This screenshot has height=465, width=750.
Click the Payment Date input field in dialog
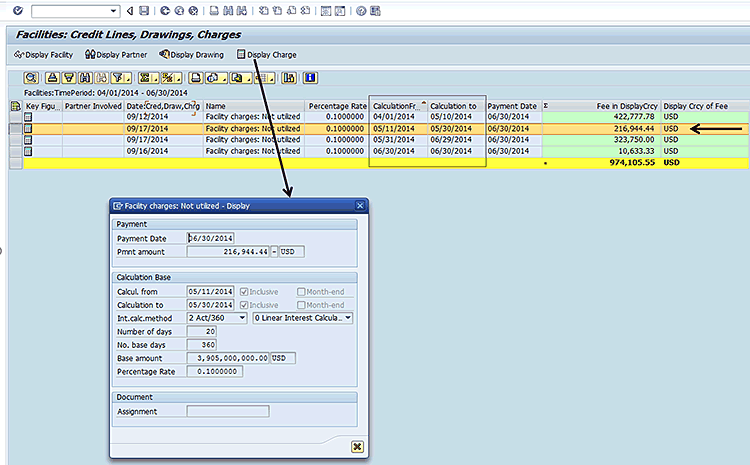click(x=212, y=238)
